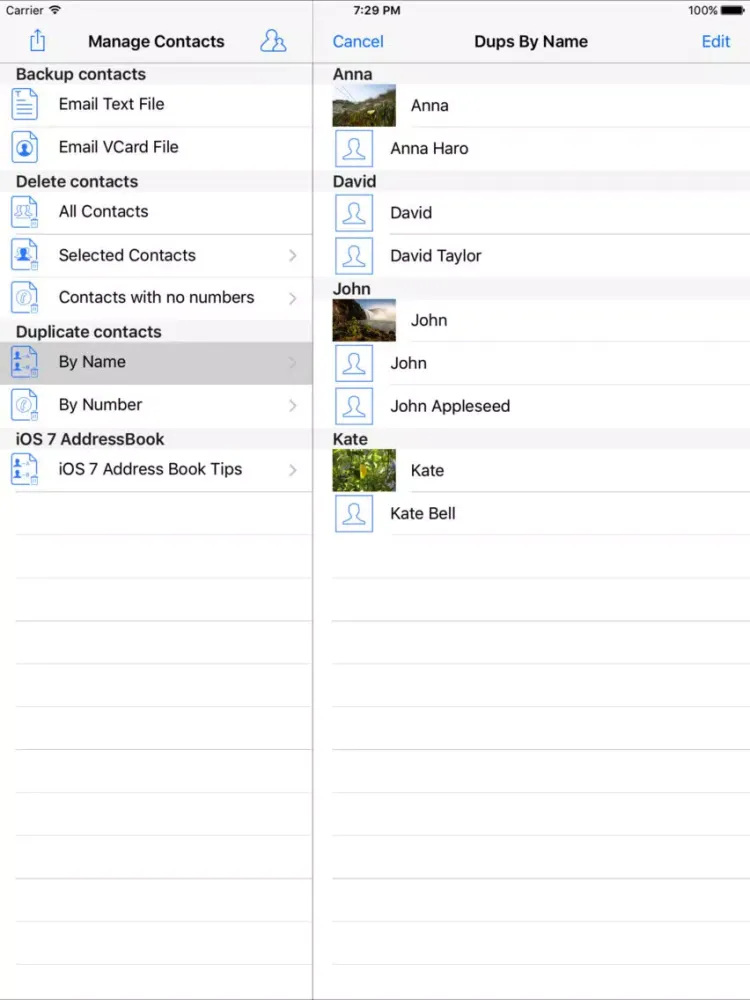Viewport: 750px width, 1000px height.
Task: Click the 7:29 PM clock
Action: pyautogui.click(x=376, y=10)
